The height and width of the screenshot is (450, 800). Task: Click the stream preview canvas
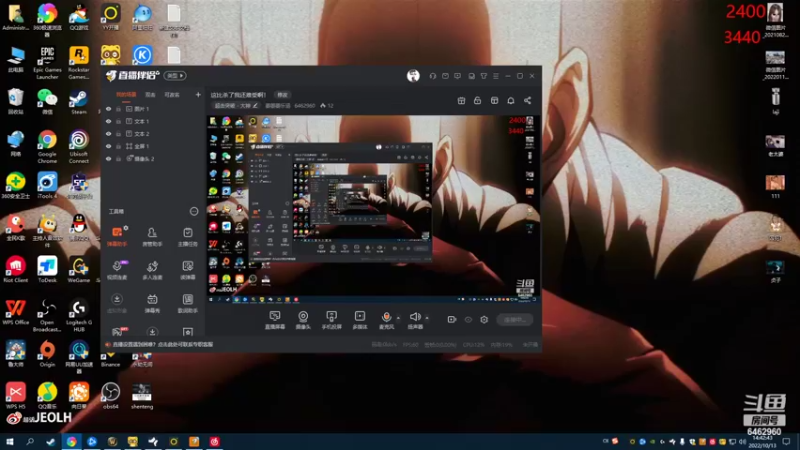pos(373,207)
